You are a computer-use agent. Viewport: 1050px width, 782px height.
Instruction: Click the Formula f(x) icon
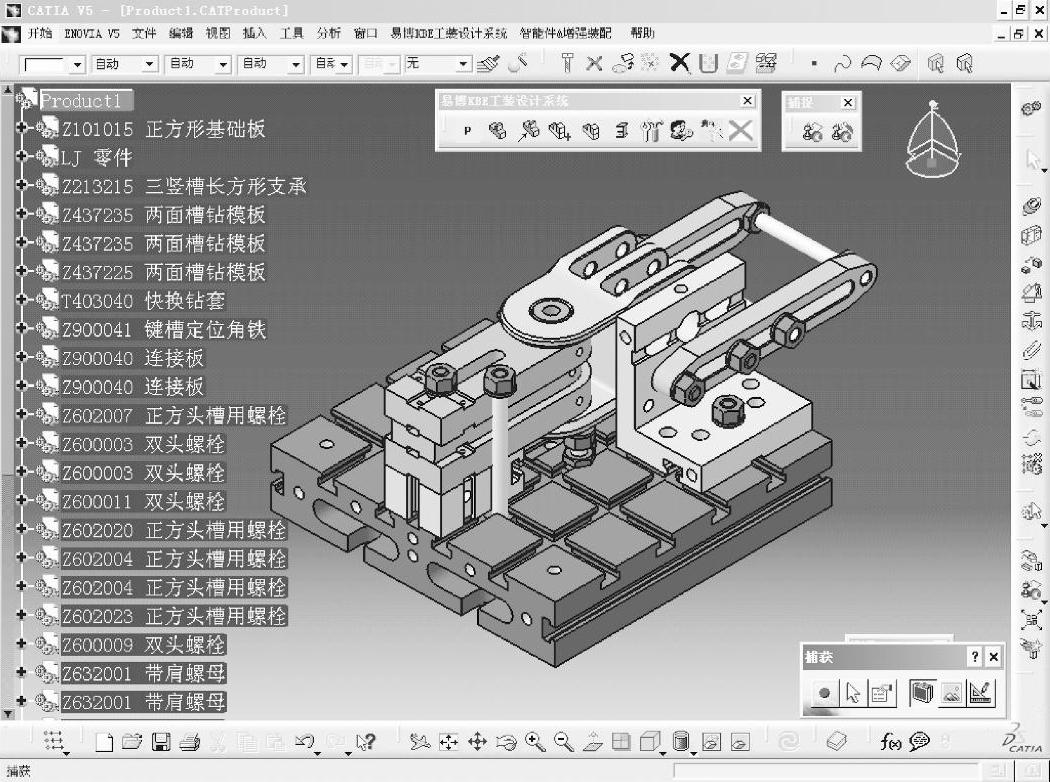pyautogui.click(x=890, y=742)
